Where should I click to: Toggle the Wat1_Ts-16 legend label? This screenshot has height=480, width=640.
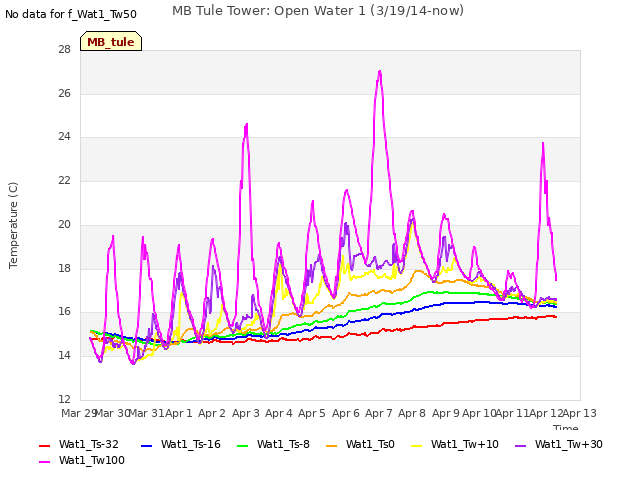(191, 444)
